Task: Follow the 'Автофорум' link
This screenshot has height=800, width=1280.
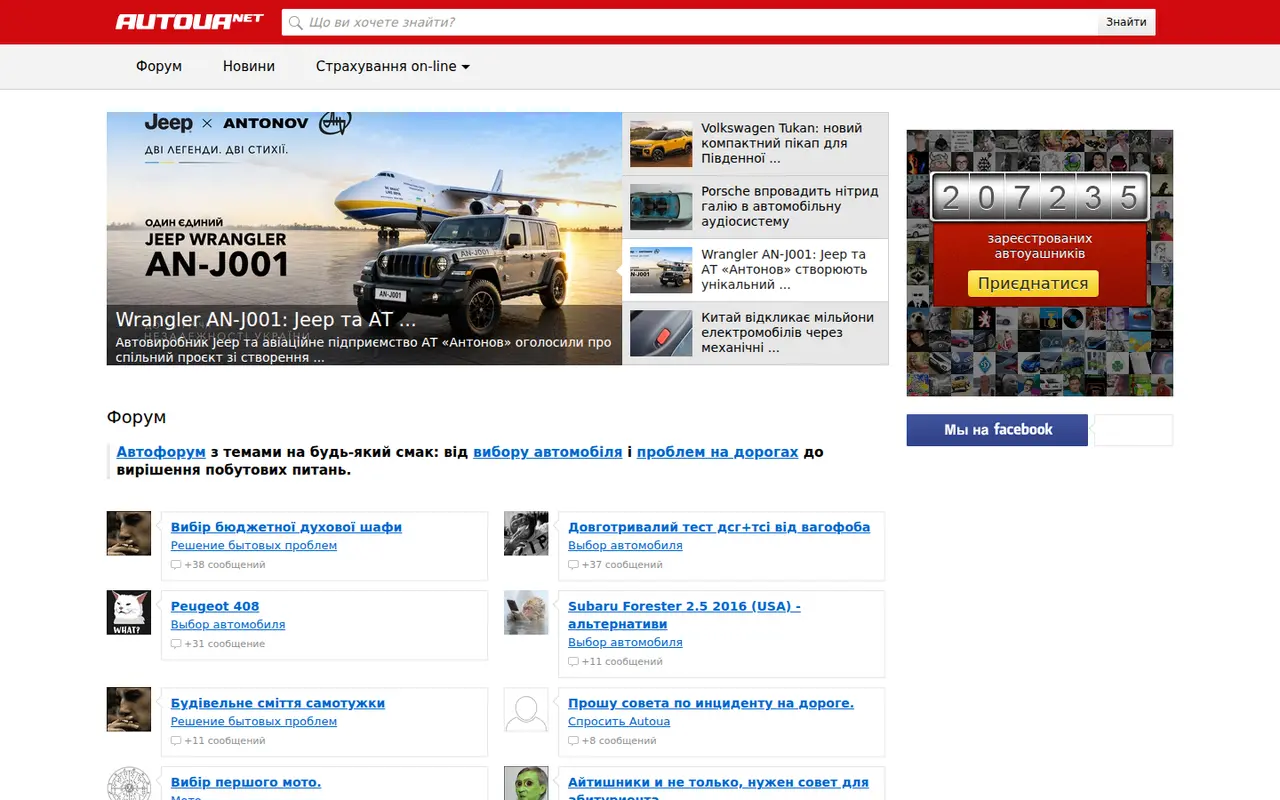Action: pos(161,452)
